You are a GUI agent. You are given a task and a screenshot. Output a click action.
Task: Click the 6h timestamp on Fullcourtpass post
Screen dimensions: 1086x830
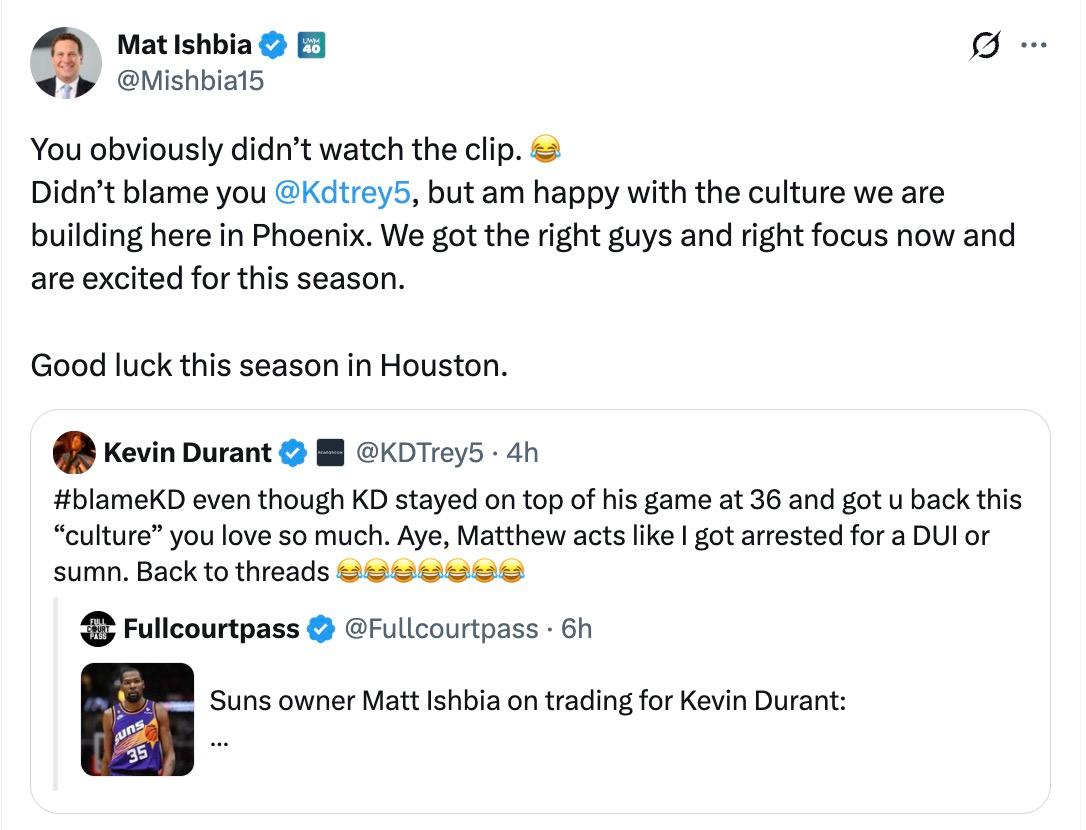tap(576, 629)
